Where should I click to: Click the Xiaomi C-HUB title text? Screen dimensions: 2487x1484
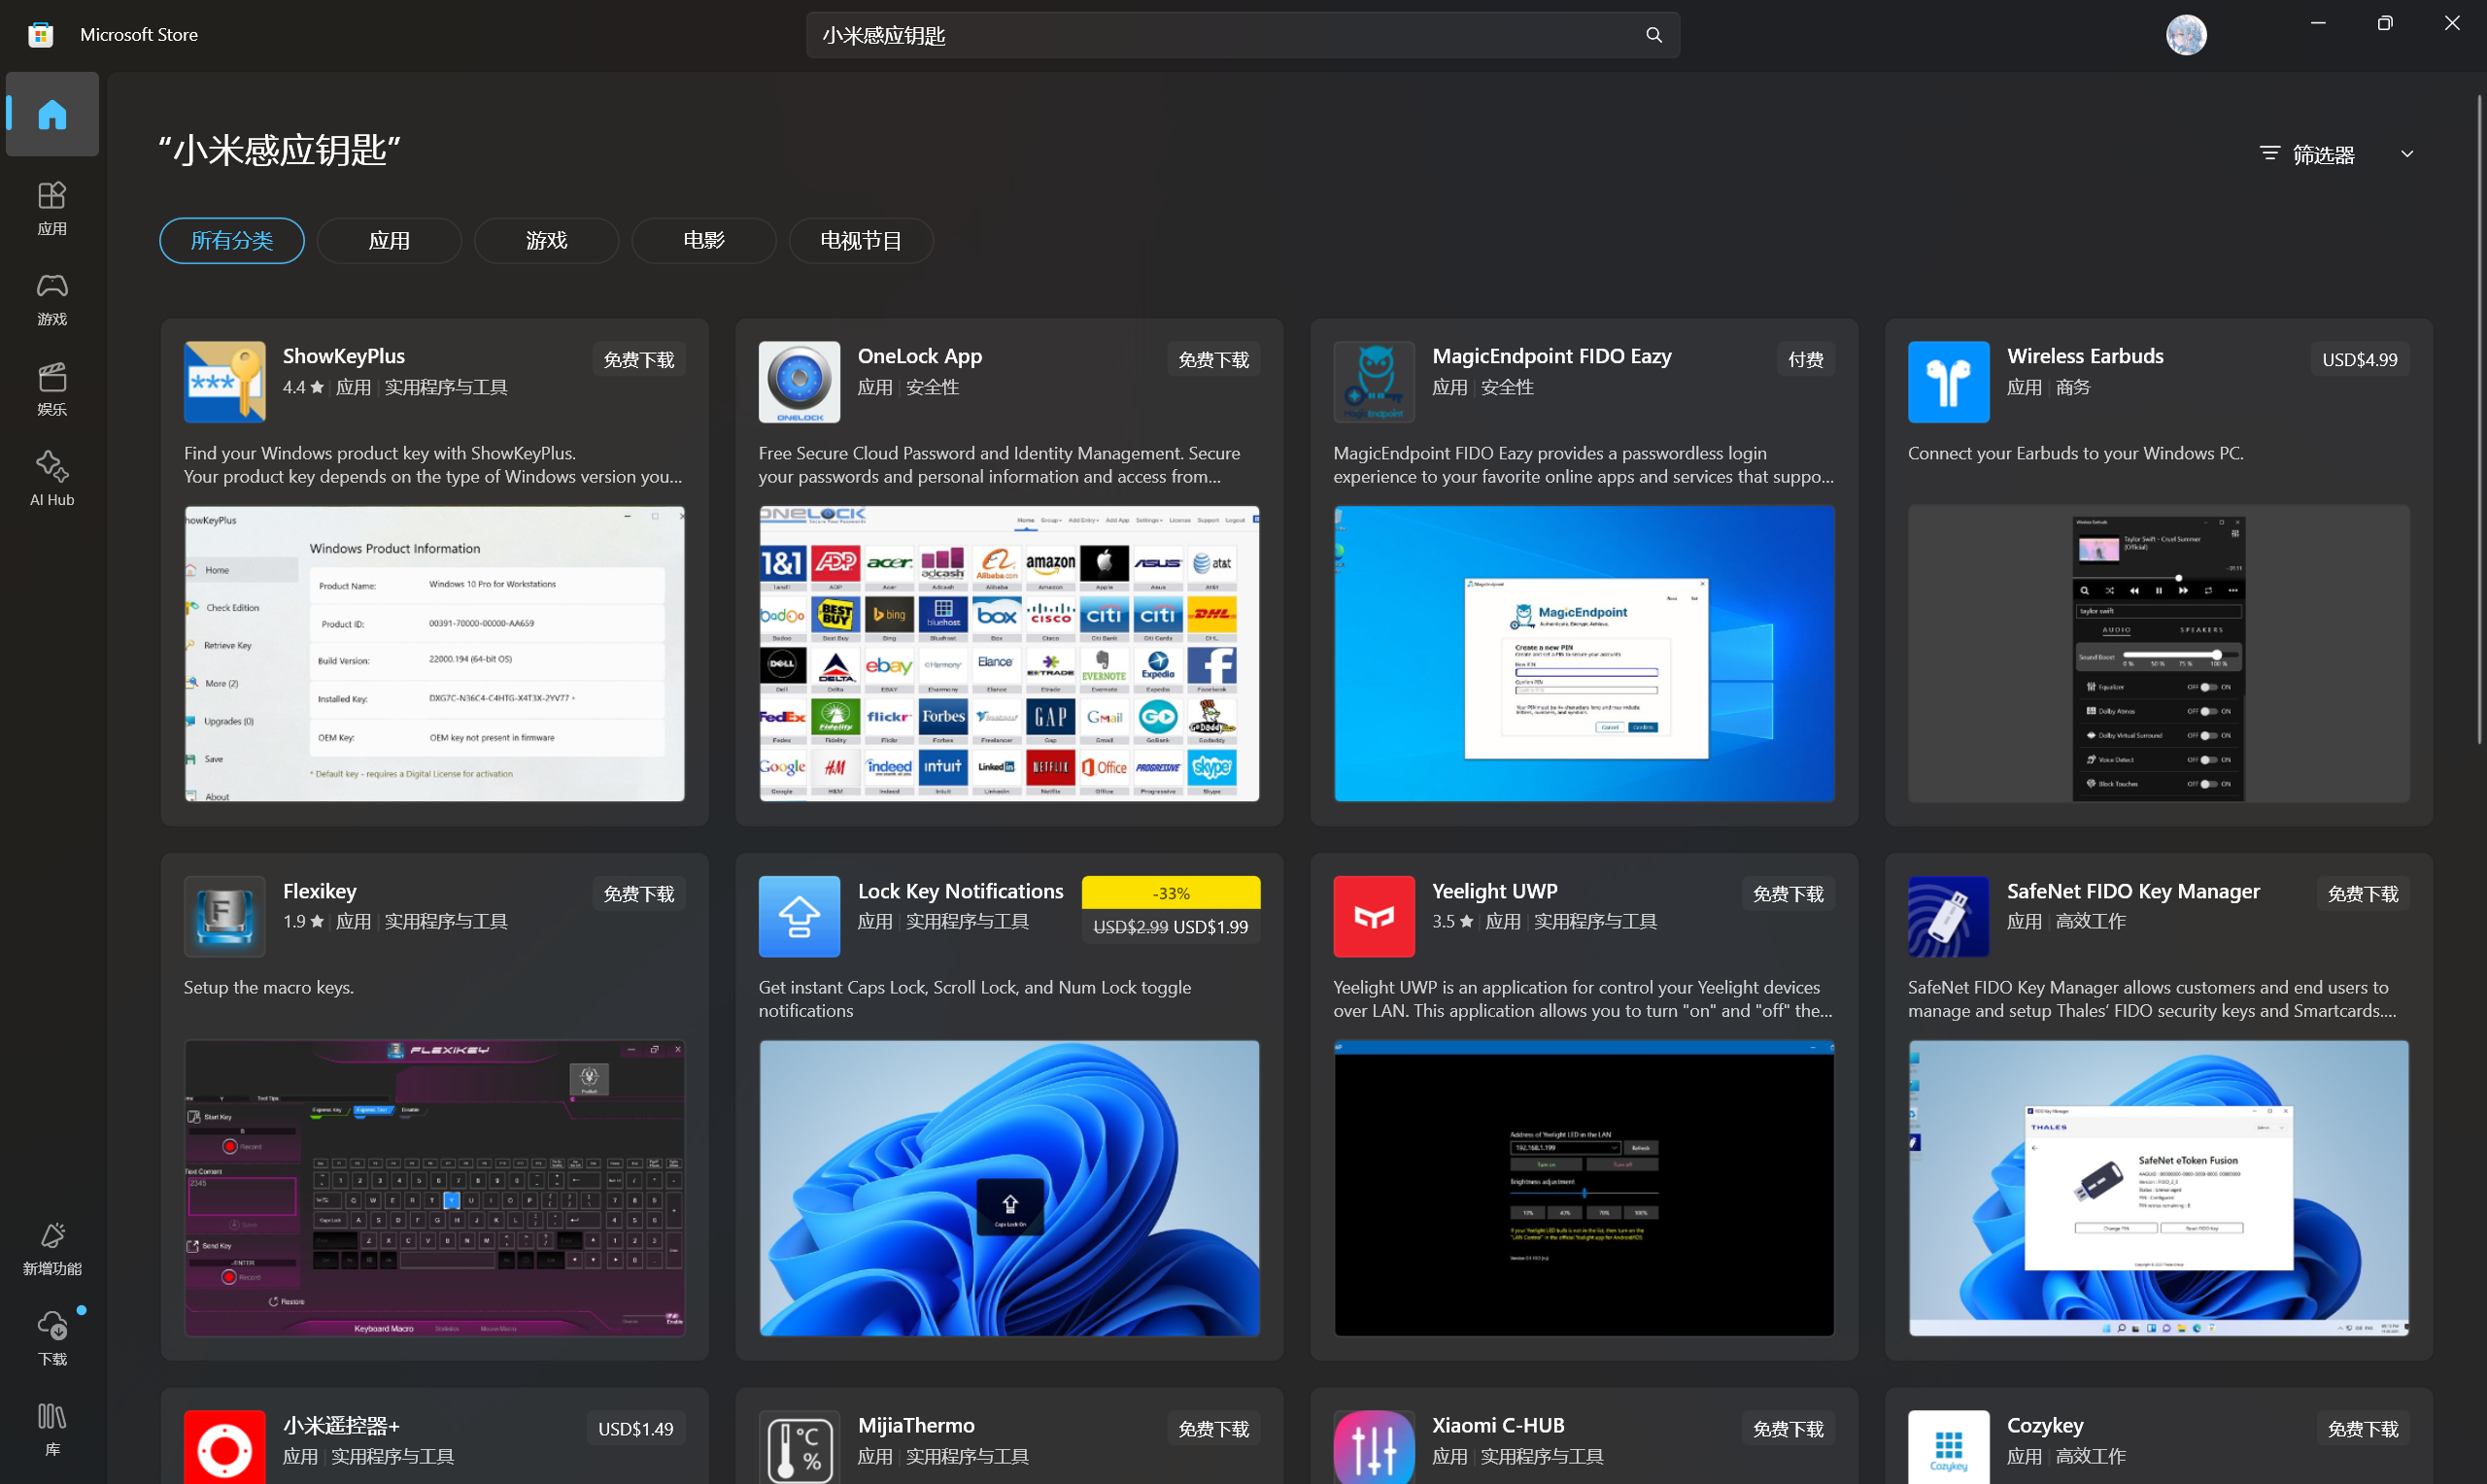(1498, 1425)
